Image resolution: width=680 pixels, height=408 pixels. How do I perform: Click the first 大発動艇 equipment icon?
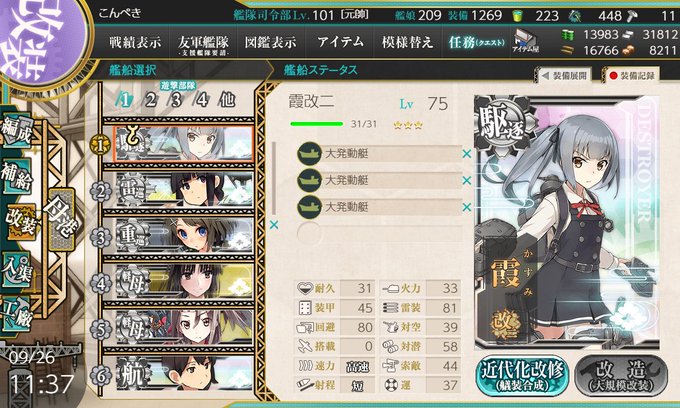pos(309,153)
